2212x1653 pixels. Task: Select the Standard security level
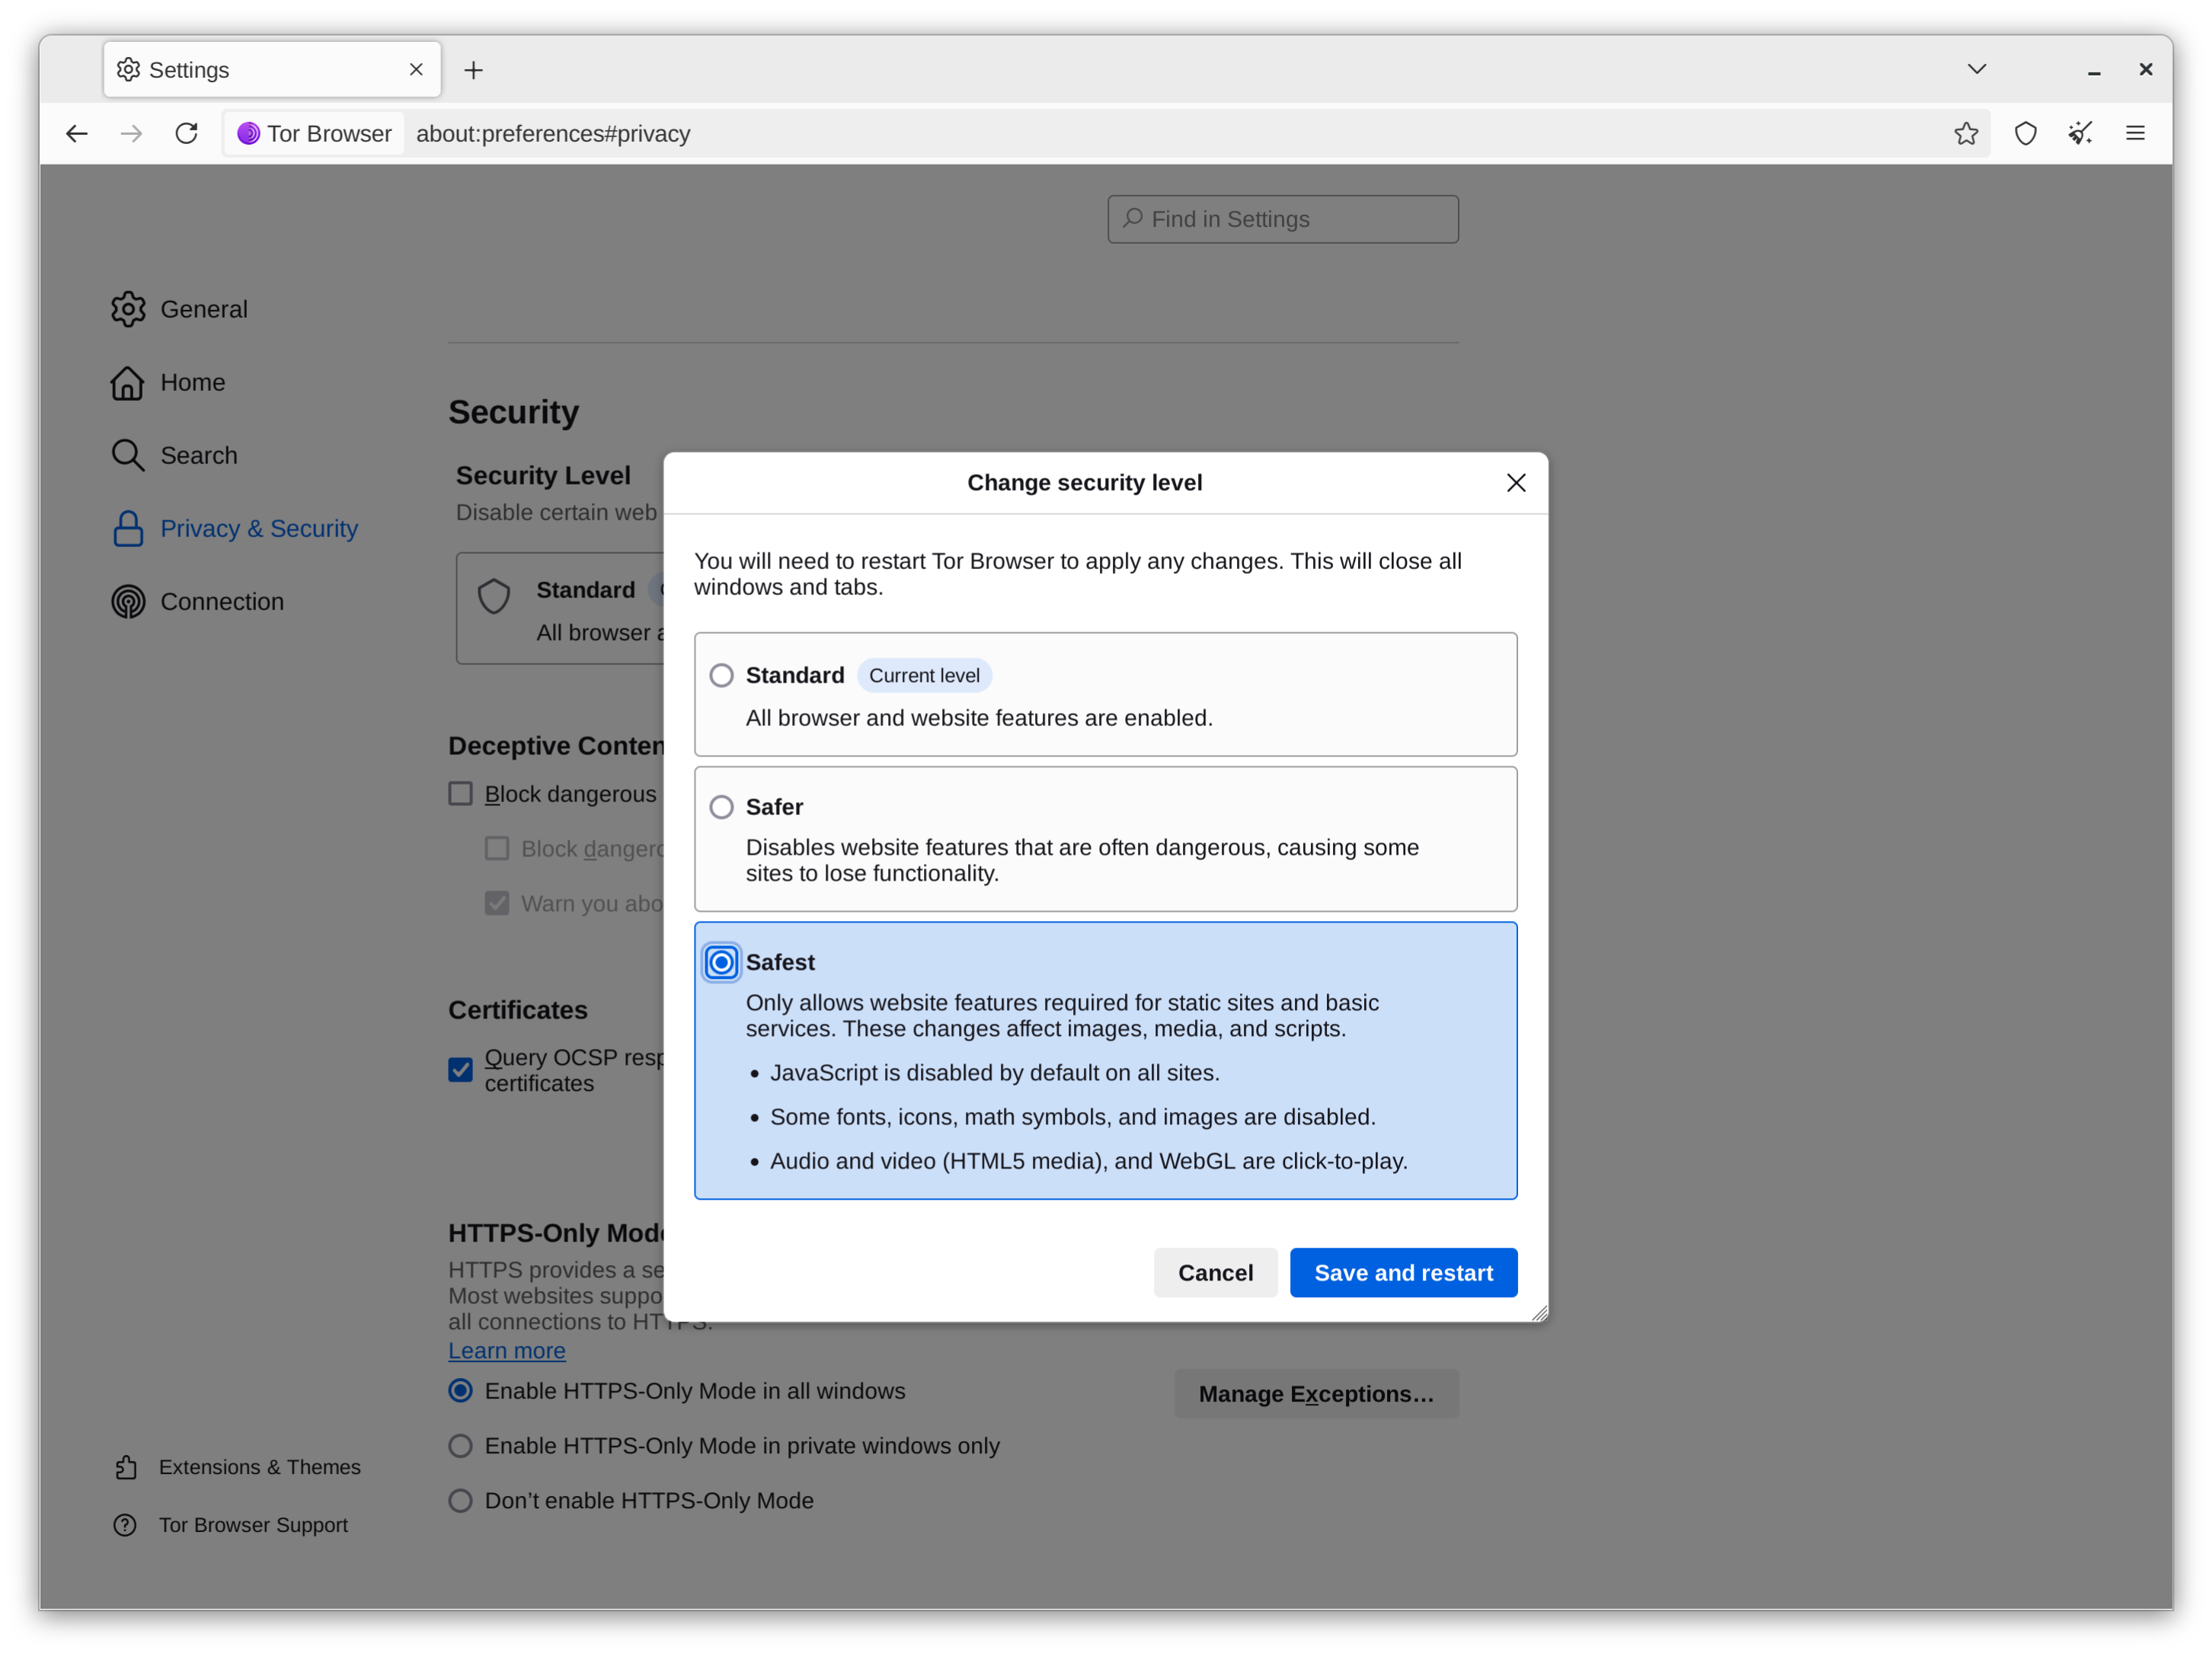pos(721,675)
